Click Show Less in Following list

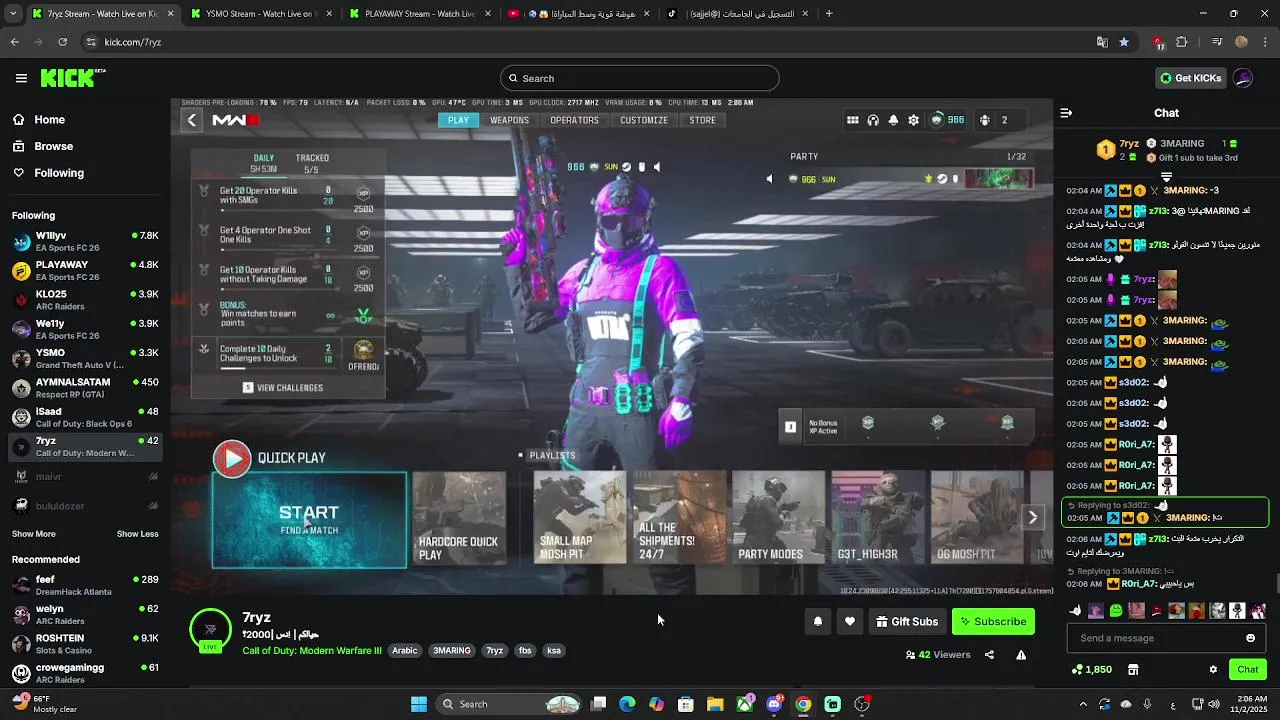click(138, 534)
